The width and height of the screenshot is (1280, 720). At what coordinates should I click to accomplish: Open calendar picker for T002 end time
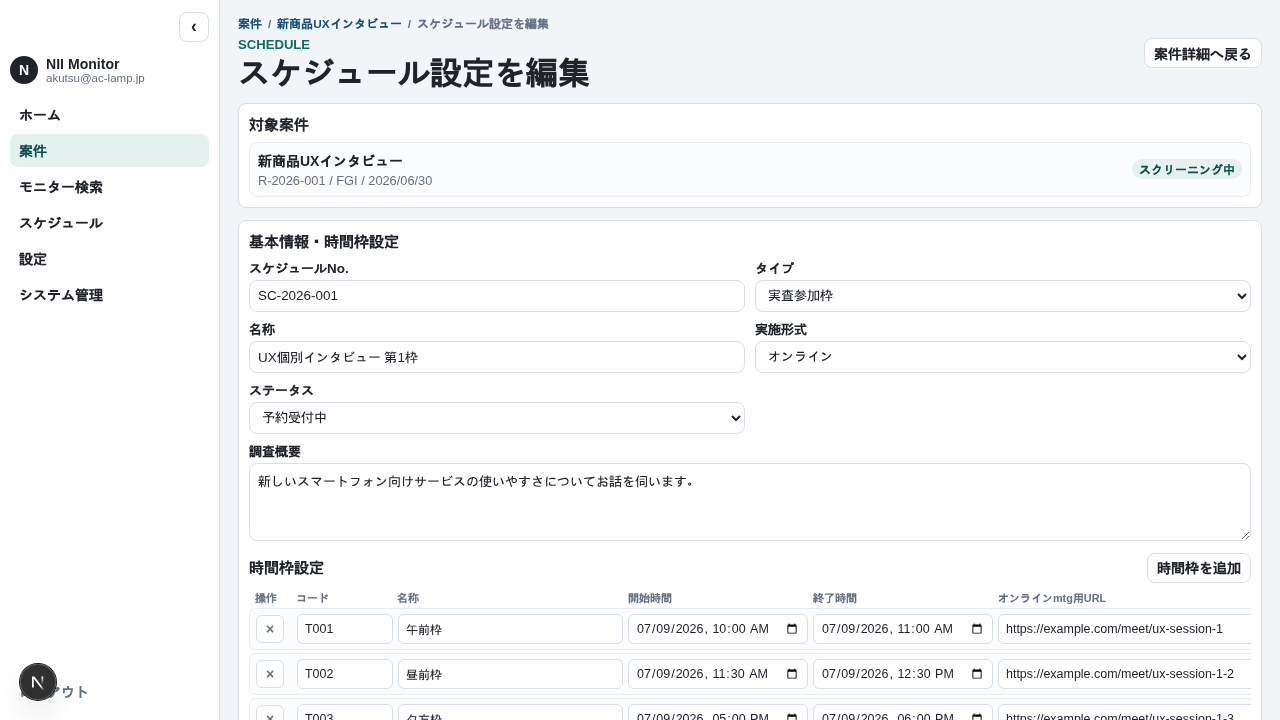coord(977,674)
